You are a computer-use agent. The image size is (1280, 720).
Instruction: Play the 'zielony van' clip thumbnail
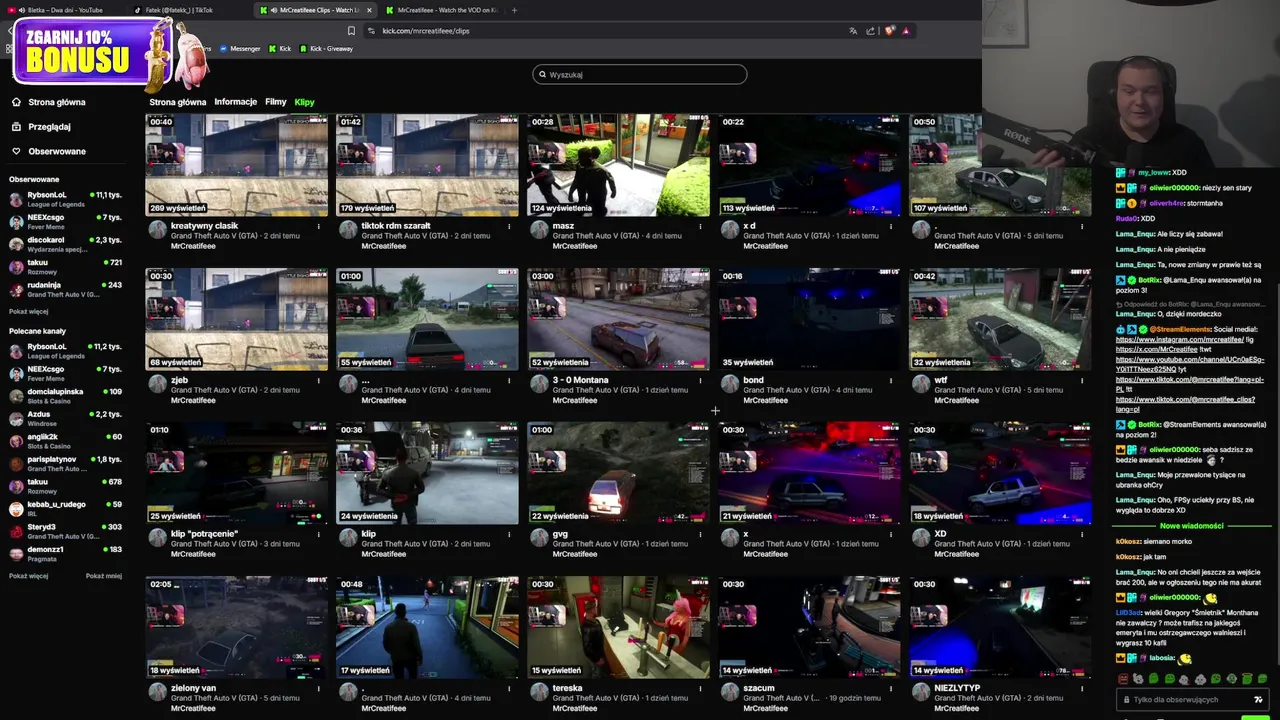coord(237,627)
